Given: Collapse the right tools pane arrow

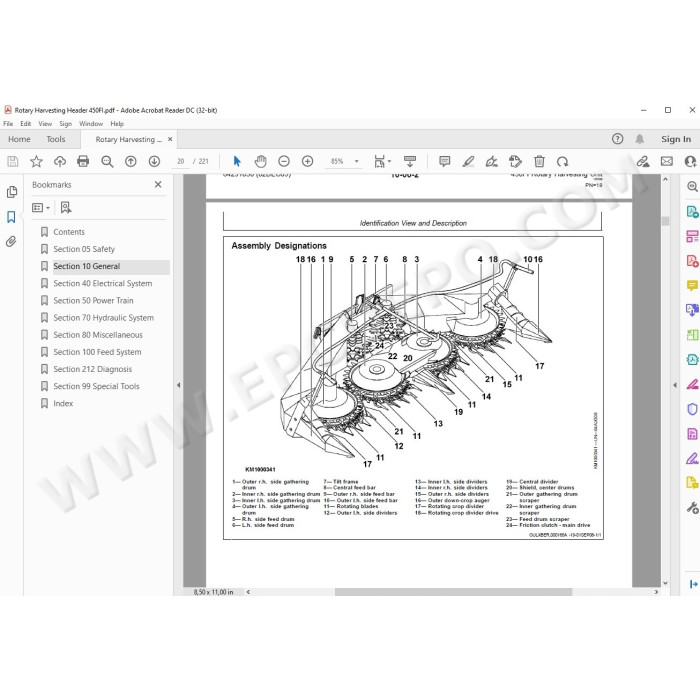Looking at the screenshot, I should click(x=675, y=385).
